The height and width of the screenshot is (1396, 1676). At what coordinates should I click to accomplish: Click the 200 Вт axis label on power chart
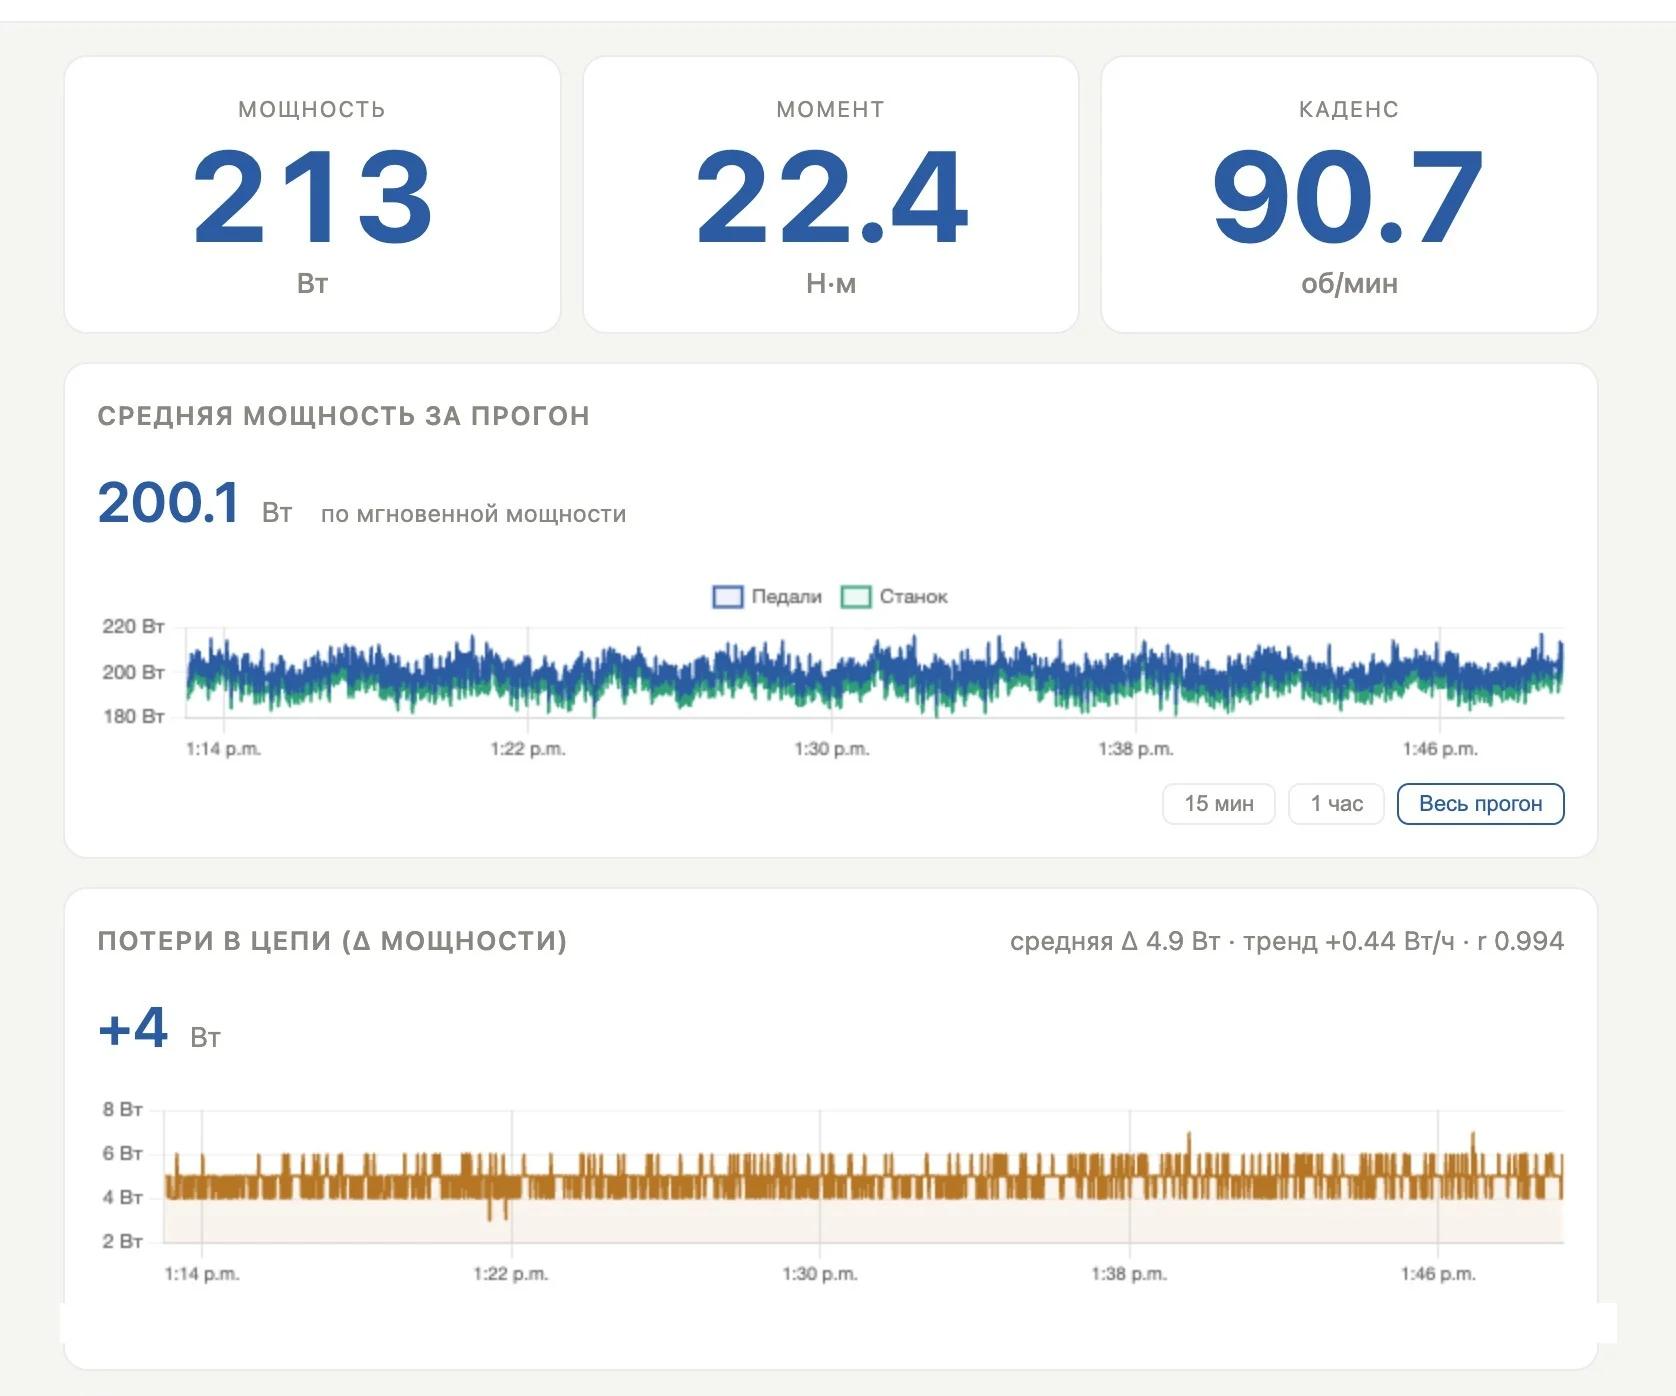click(133, 672)
